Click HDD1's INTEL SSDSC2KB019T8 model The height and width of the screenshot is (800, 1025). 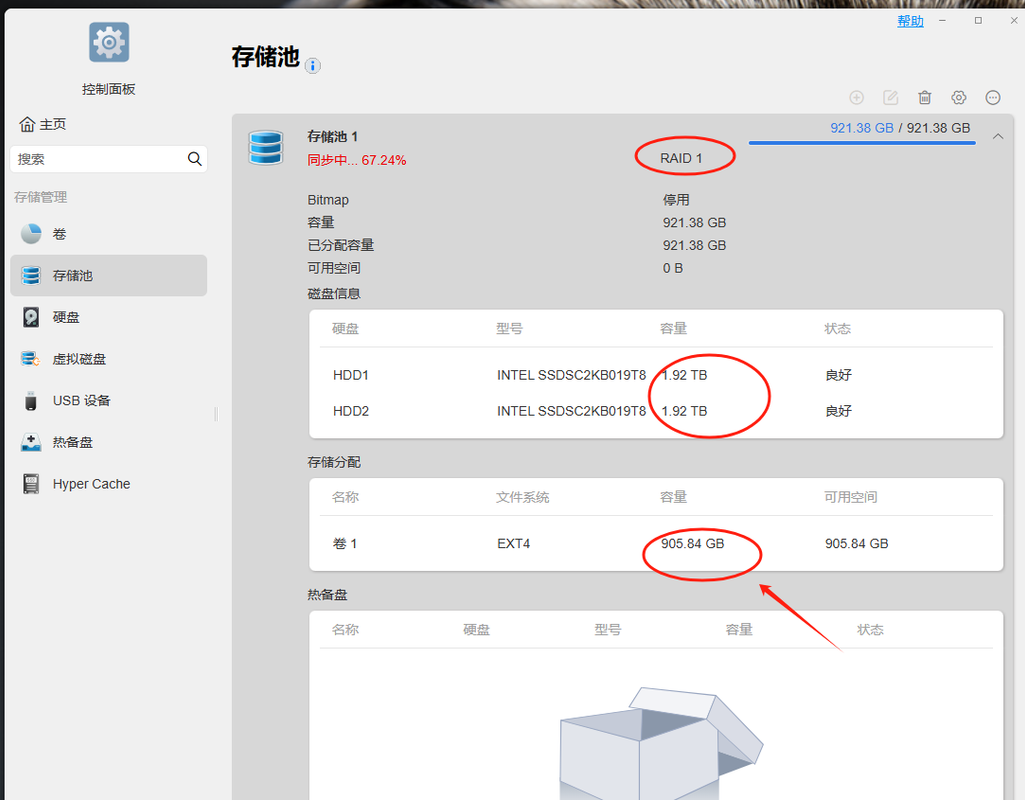pyautogui.click(x=571, y=375)
